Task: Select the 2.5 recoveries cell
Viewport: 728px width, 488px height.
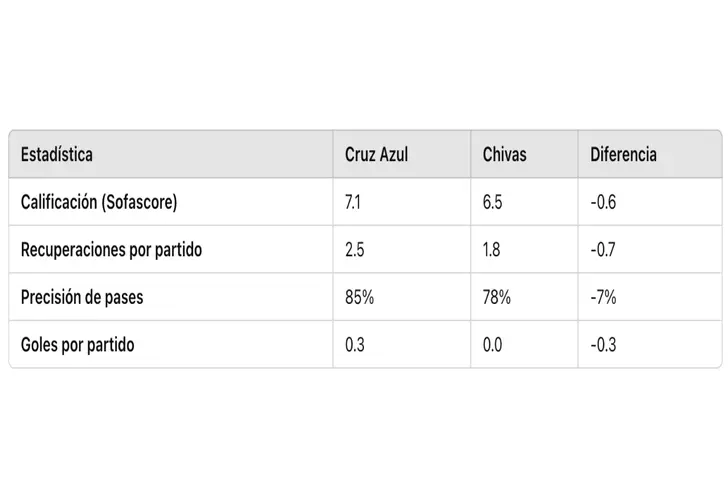Action: [x=355, y=250]
